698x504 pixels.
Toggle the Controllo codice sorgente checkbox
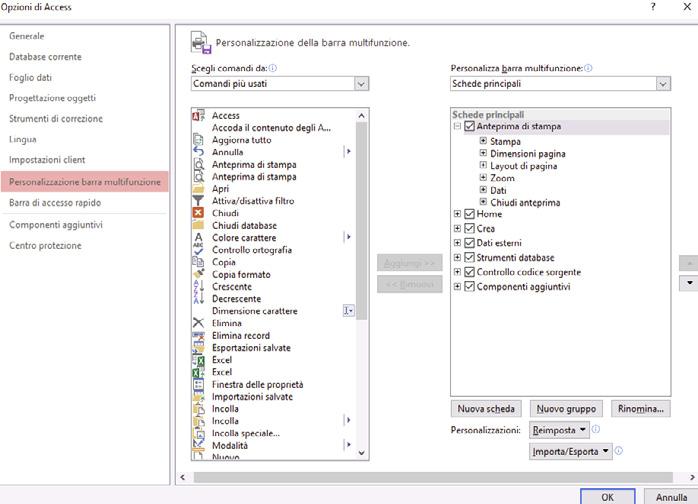pyautogui.click(x=469, y=272)
